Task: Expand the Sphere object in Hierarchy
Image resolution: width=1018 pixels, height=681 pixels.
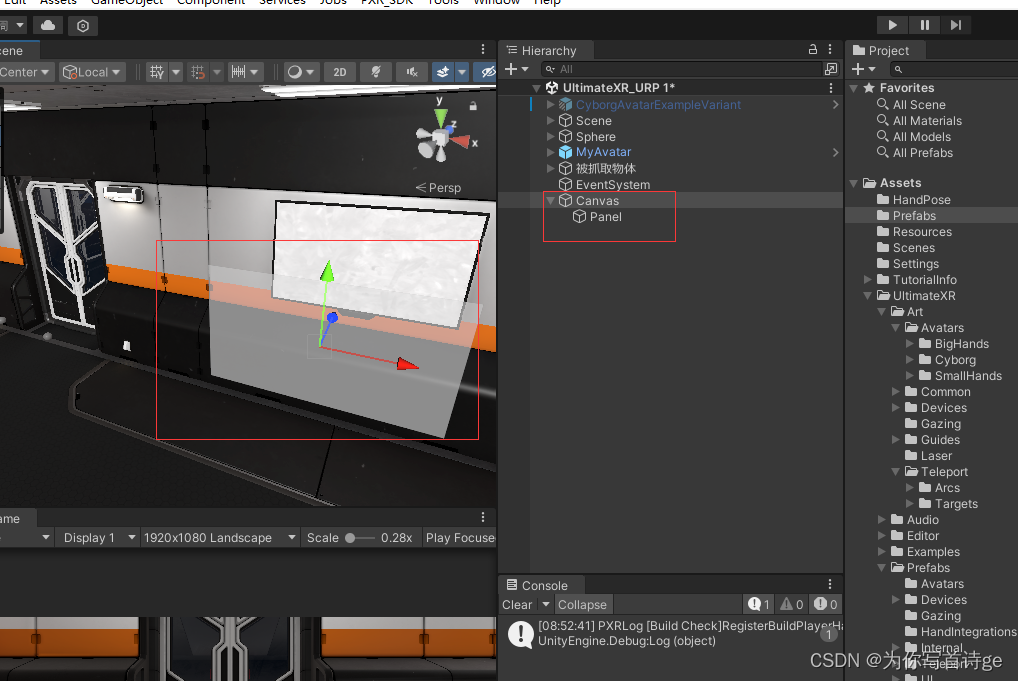Action: click(x=551, y=136)
